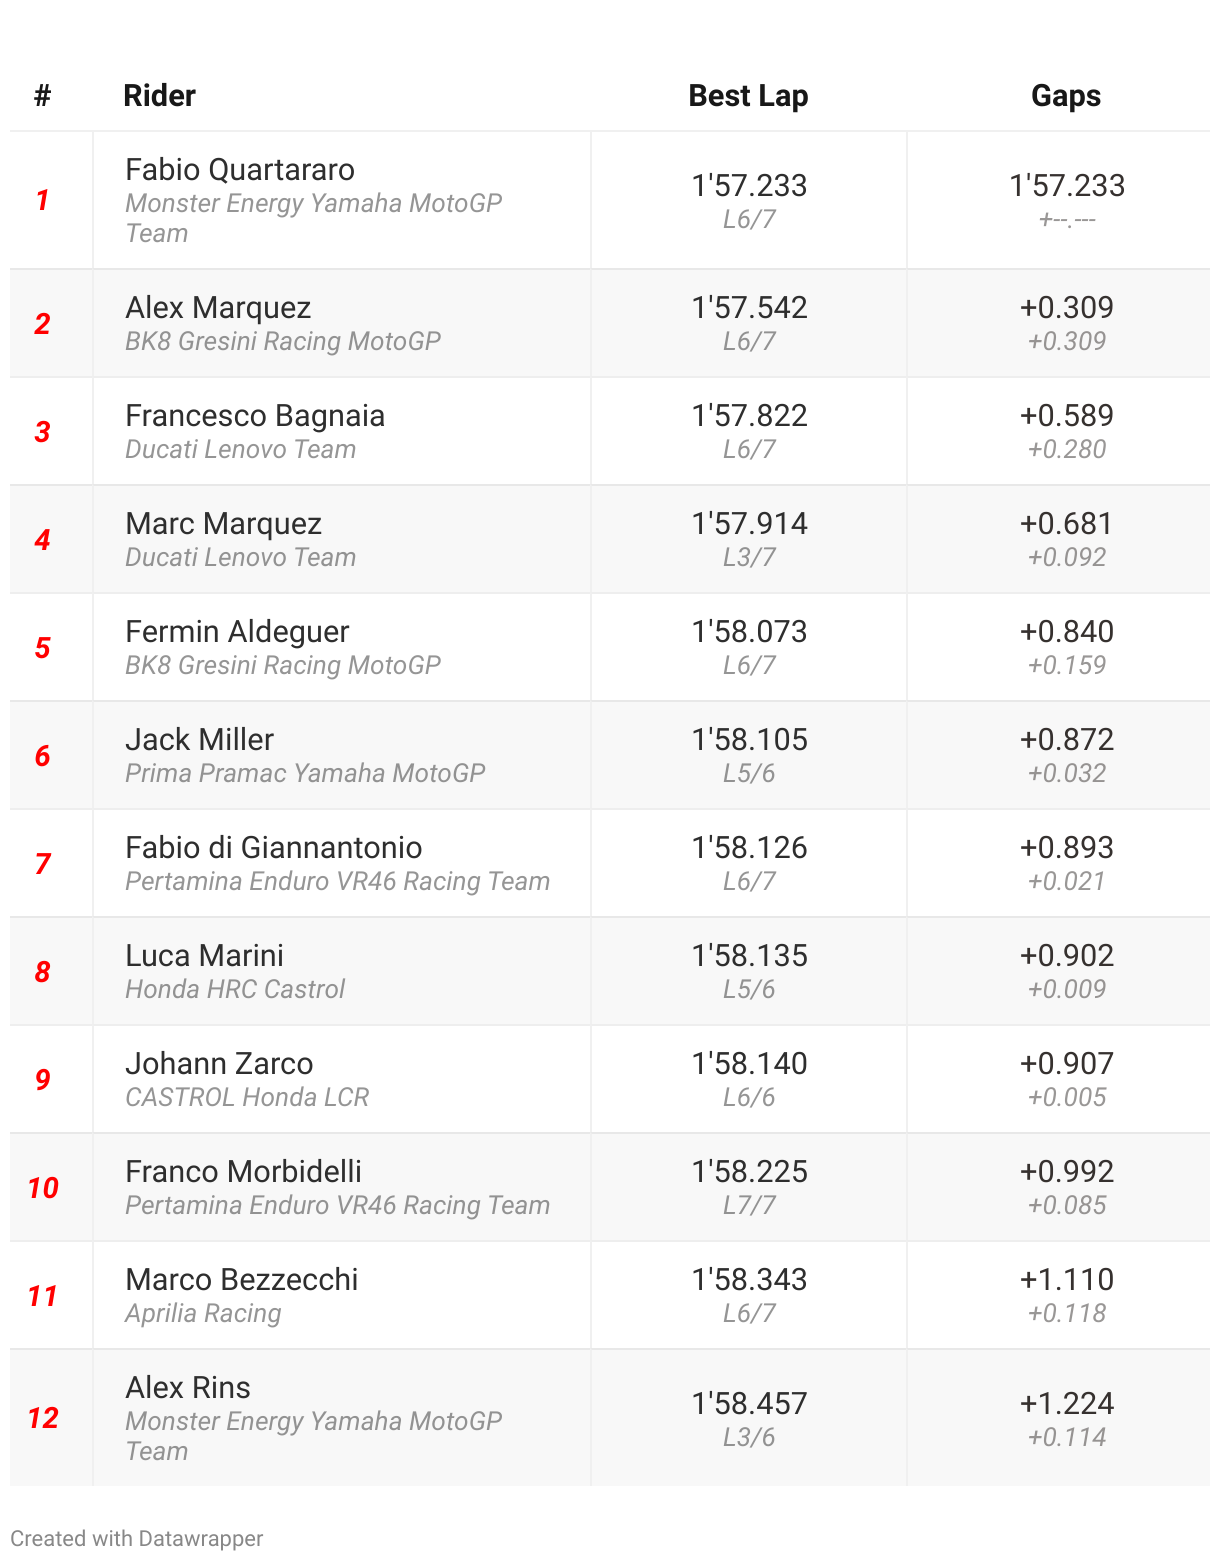Click Marc Marquez best lap 1'57.914
The width and height of the screenshot is (1220, 1562).
(749, 524)
